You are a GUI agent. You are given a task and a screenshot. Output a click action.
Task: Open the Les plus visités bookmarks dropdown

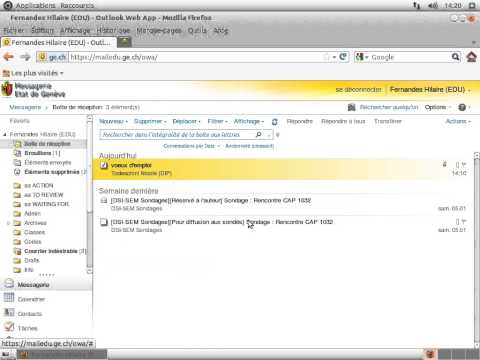click(x=33, y=73)
